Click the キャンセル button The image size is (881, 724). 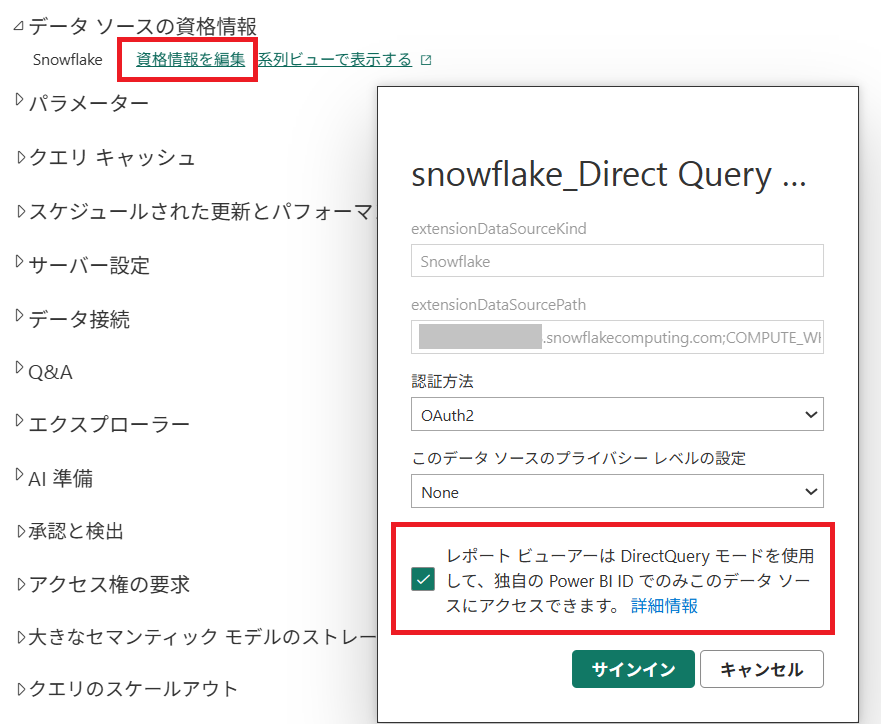coord(762,669)
